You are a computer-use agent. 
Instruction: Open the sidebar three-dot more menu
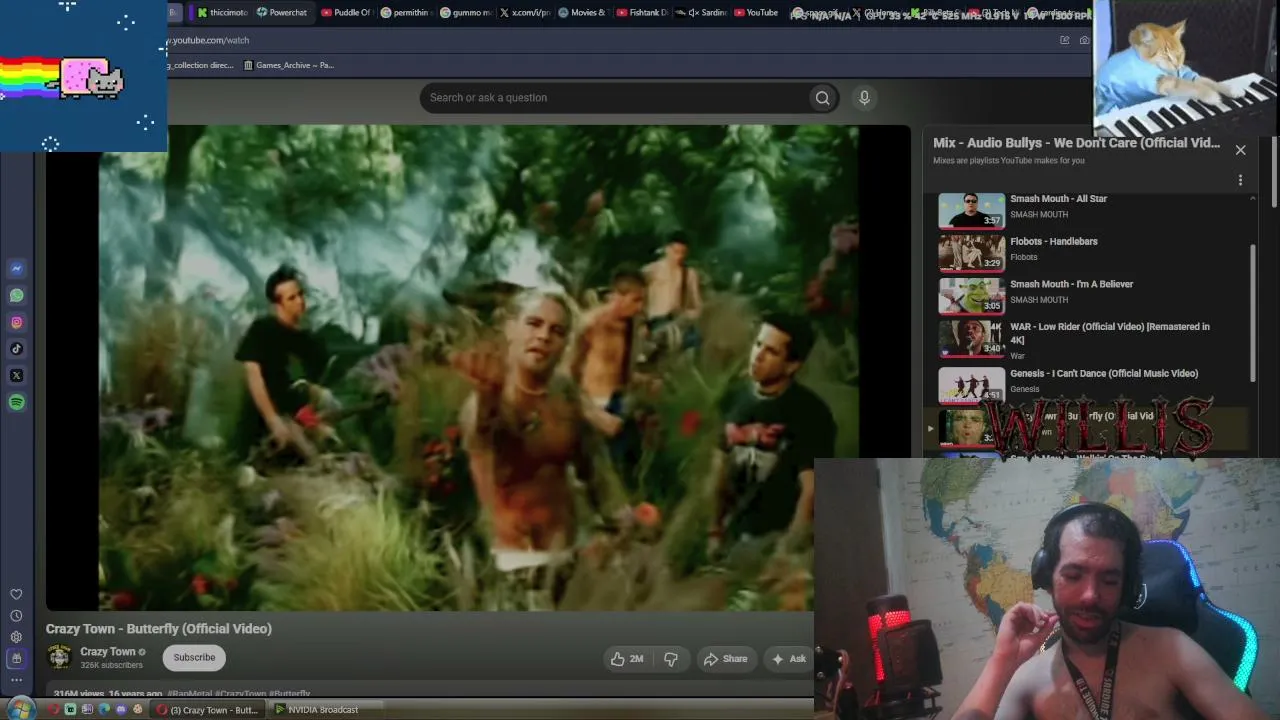coord(16,680)
